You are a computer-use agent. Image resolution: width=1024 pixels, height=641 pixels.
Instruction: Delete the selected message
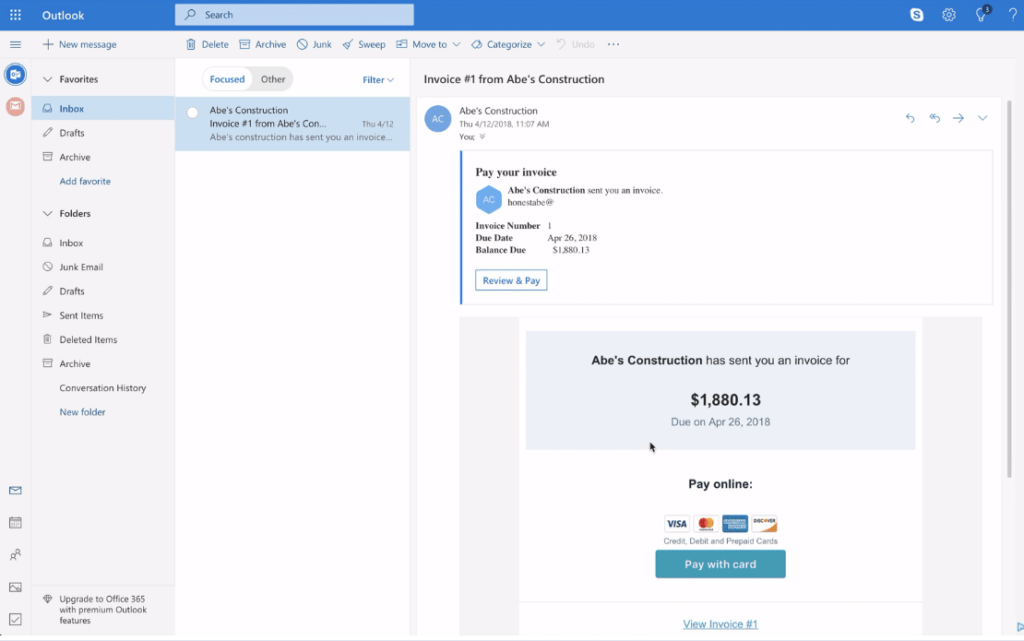[x=207, y=44]
